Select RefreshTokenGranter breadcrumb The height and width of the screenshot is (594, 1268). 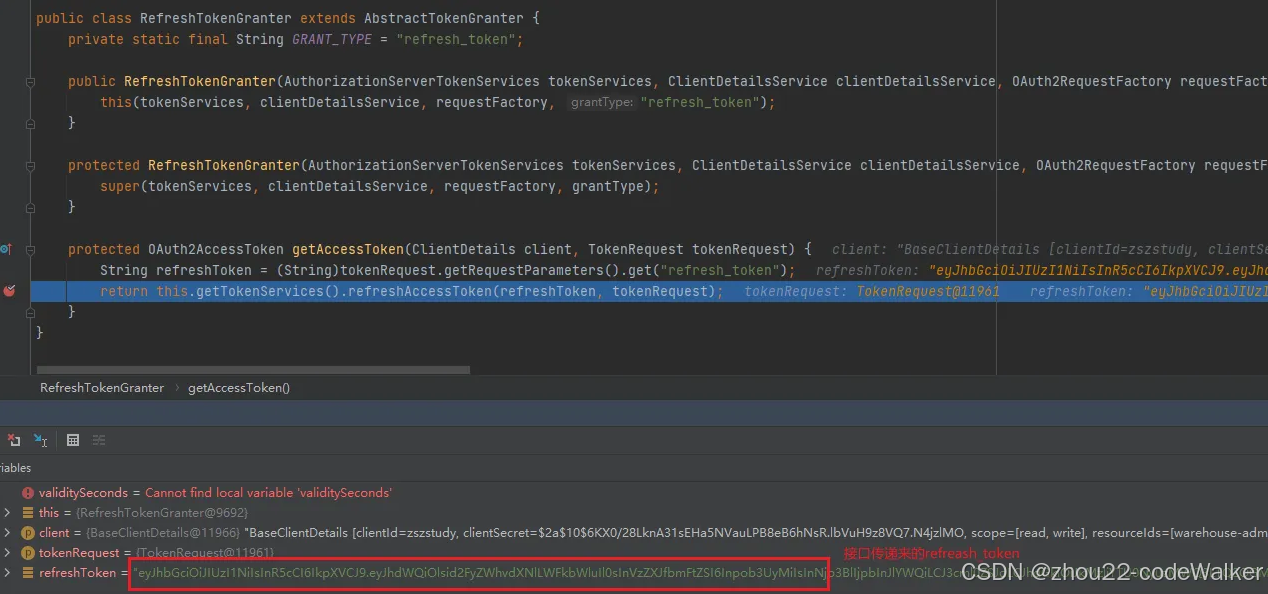pyautogui.click(x=102, y=387)
